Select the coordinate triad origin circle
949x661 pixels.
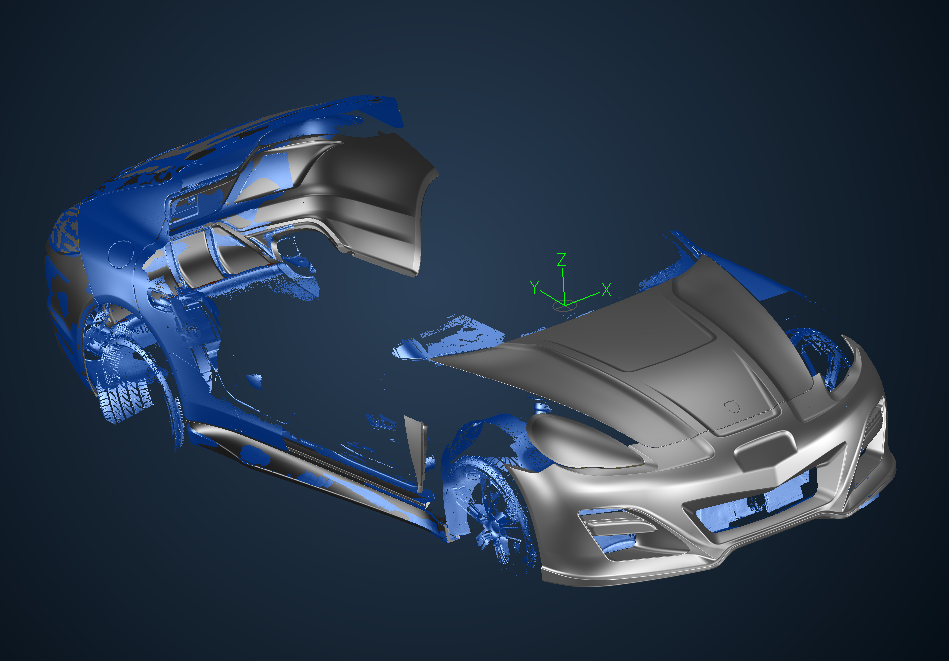[x=564, y=306]
